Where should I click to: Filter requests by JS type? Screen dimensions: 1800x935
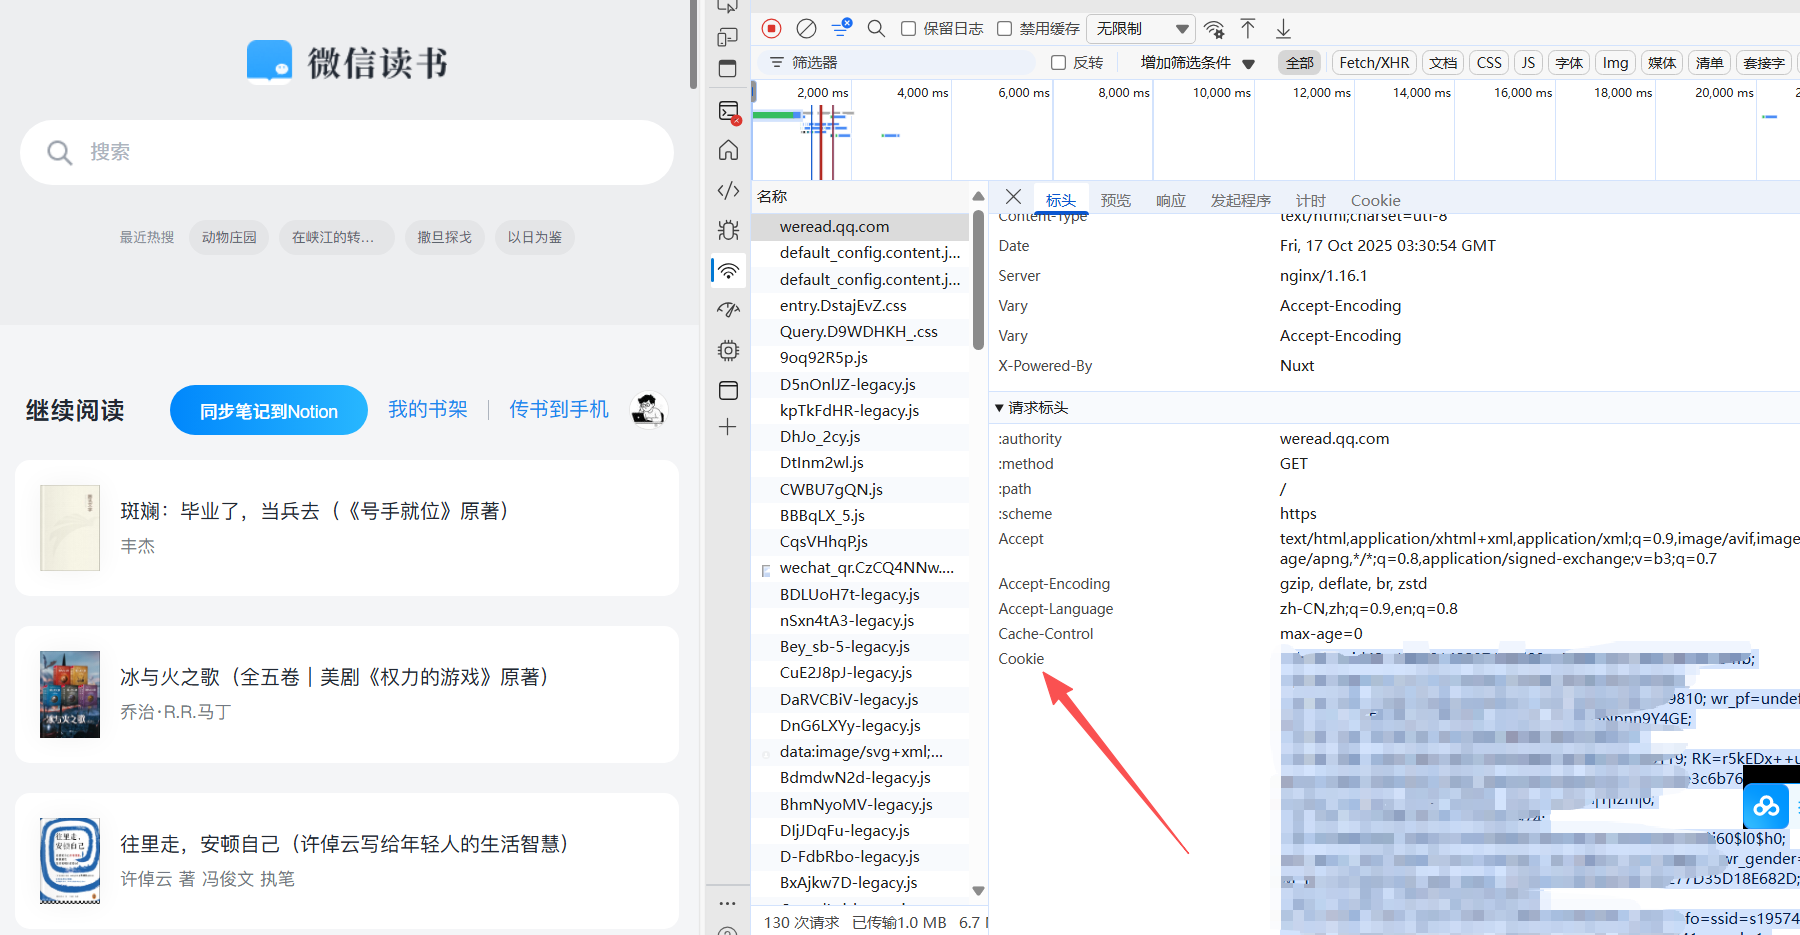[1528, 63]
